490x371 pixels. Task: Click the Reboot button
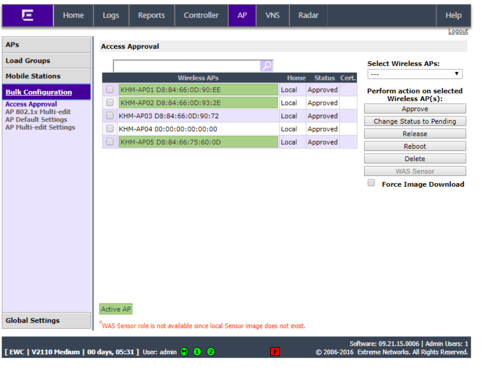[x=415, y=146]
